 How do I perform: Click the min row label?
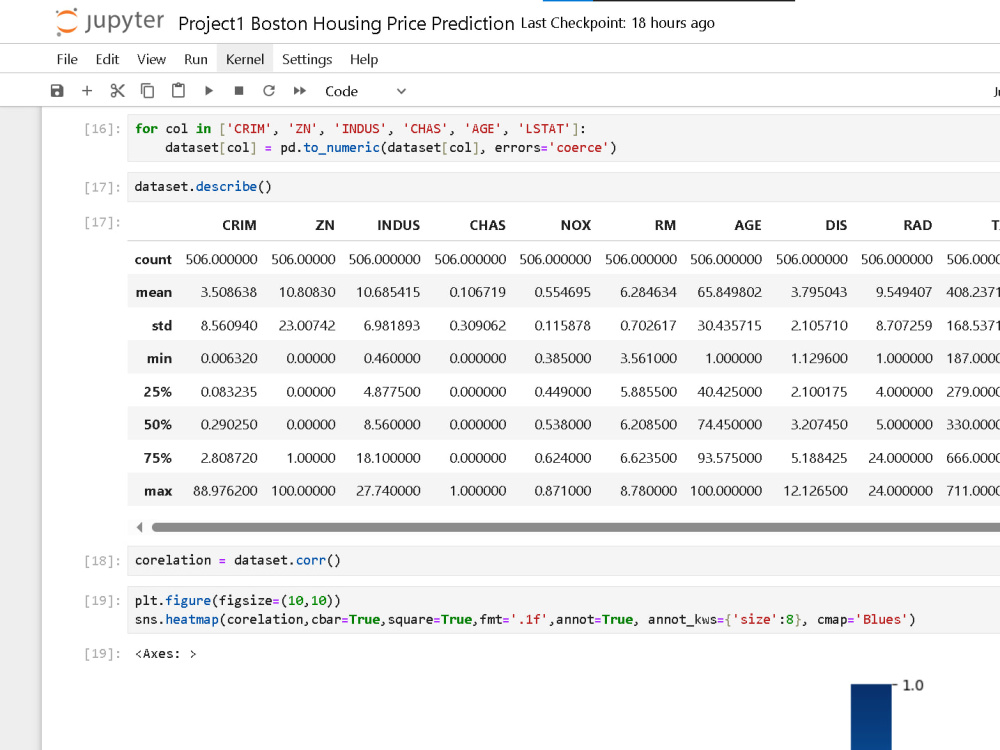coord(159,358)
